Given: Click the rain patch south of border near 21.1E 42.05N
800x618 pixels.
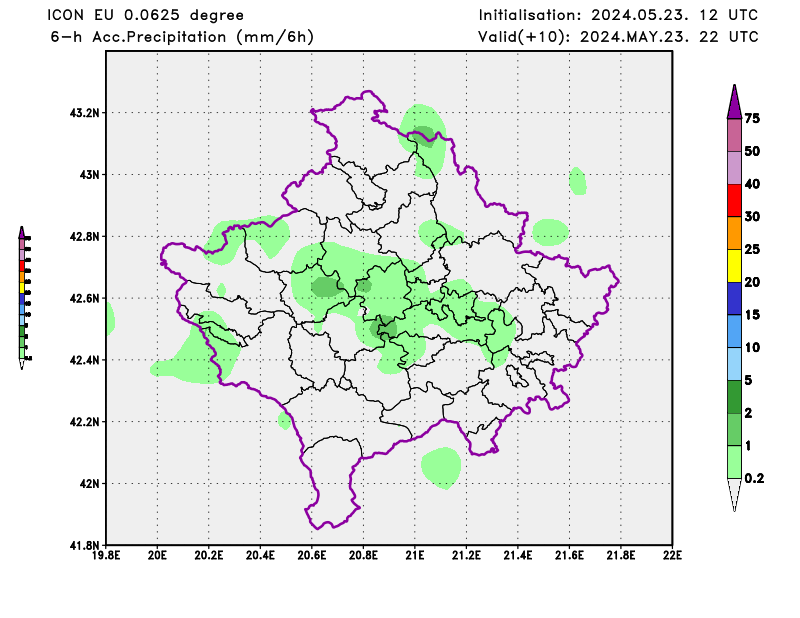Looking at the screenshot, I should tap(441, 467).
